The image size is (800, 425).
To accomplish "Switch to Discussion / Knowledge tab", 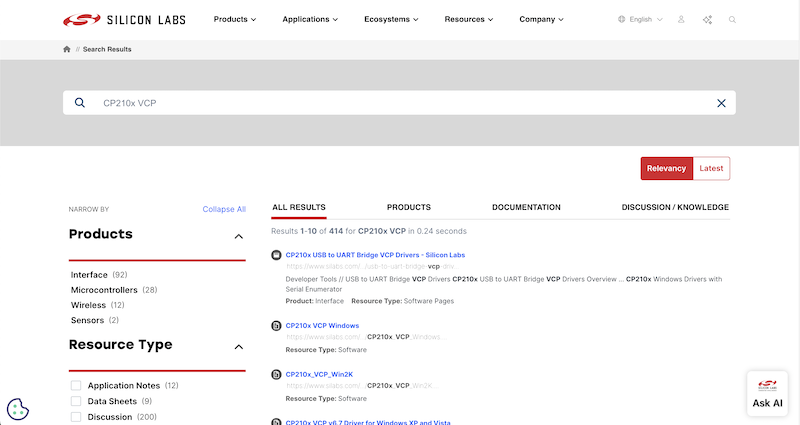I will 675,207.
